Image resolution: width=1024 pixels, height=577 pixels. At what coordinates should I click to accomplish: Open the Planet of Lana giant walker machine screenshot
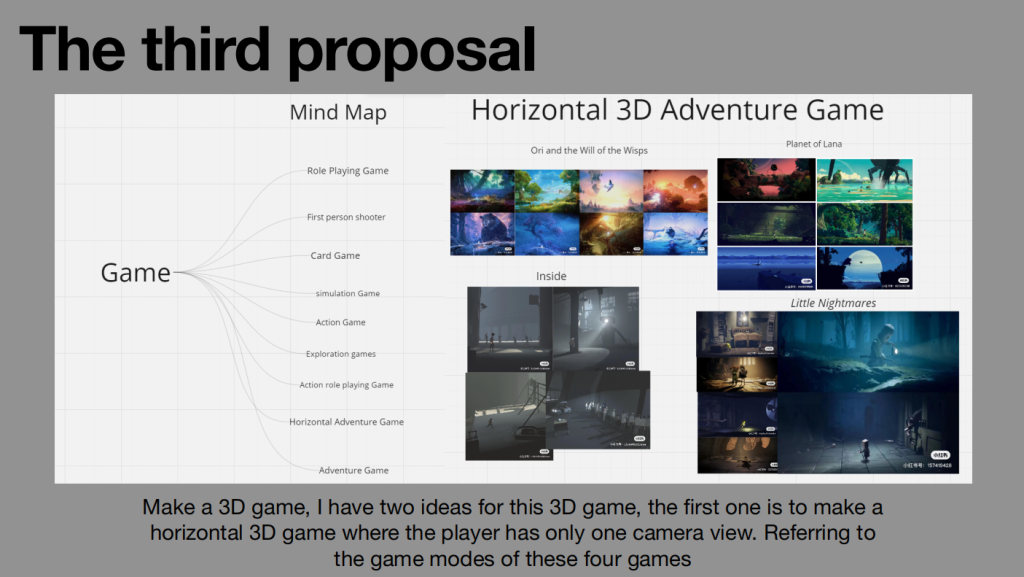[865, 180]
